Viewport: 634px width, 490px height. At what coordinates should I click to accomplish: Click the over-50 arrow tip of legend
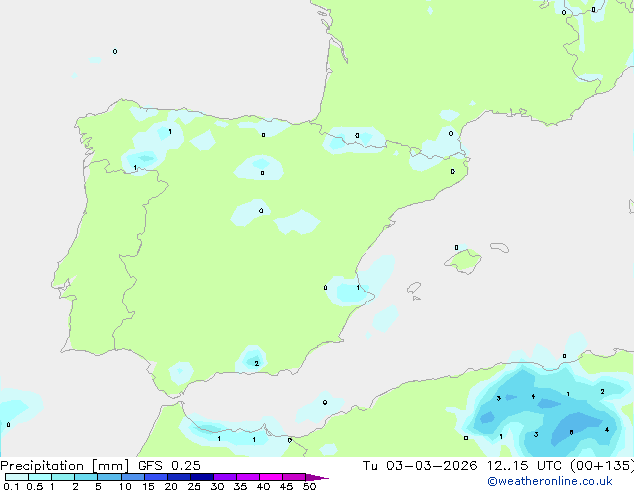(x=317, y=477)
